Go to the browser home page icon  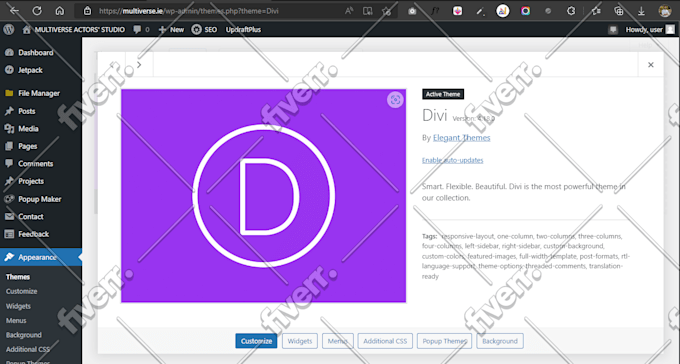pos(60,11)
